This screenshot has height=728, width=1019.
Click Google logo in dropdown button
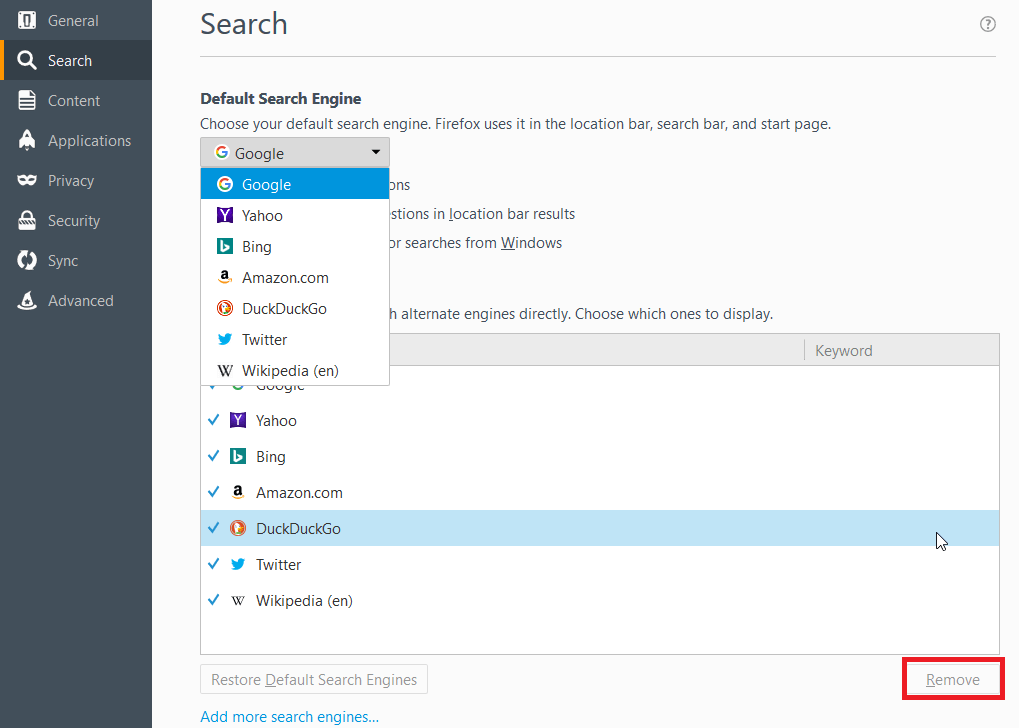[x=222, y=152]
